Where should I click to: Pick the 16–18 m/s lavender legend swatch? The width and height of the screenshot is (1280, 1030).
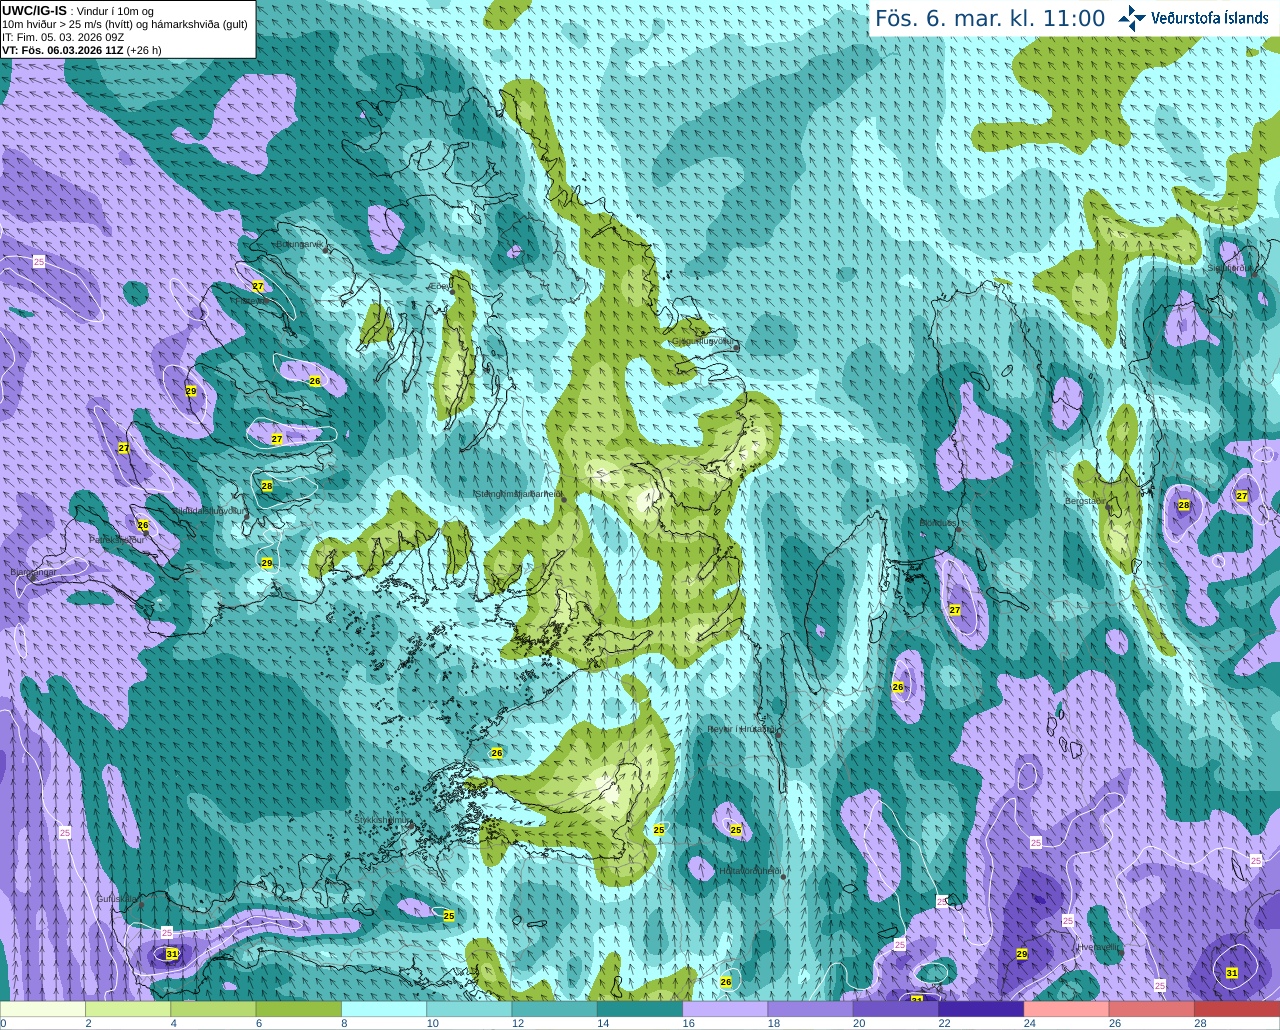[x=725, y=1009]
